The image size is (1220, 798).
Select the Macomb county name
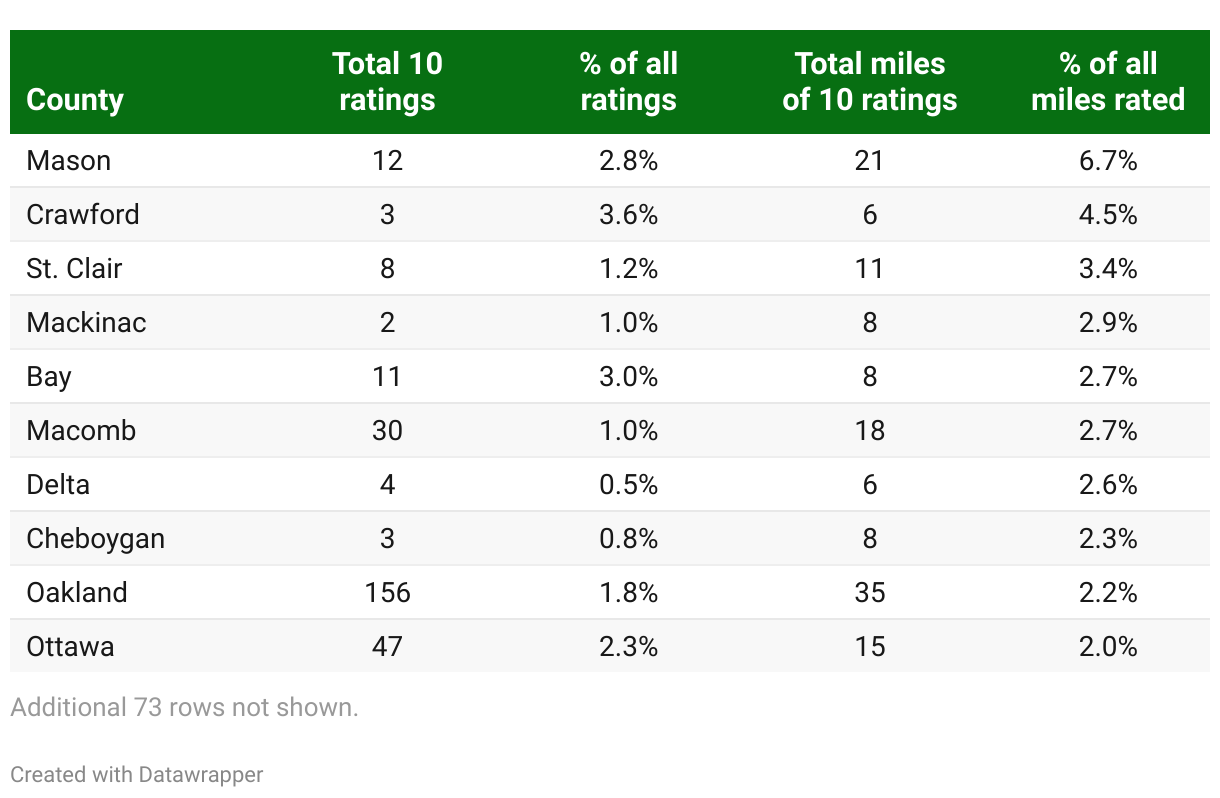tap(81, 430)
